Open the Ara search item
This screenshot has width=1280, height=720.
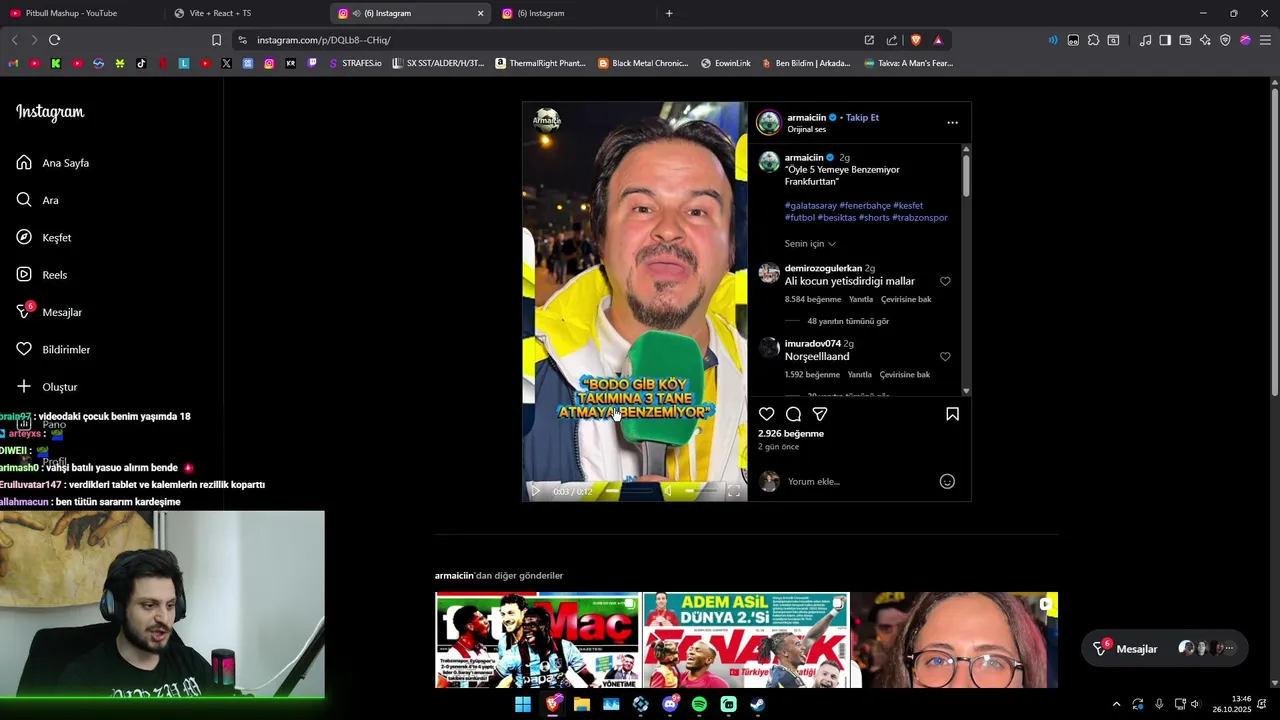click(x=37, y=200)
